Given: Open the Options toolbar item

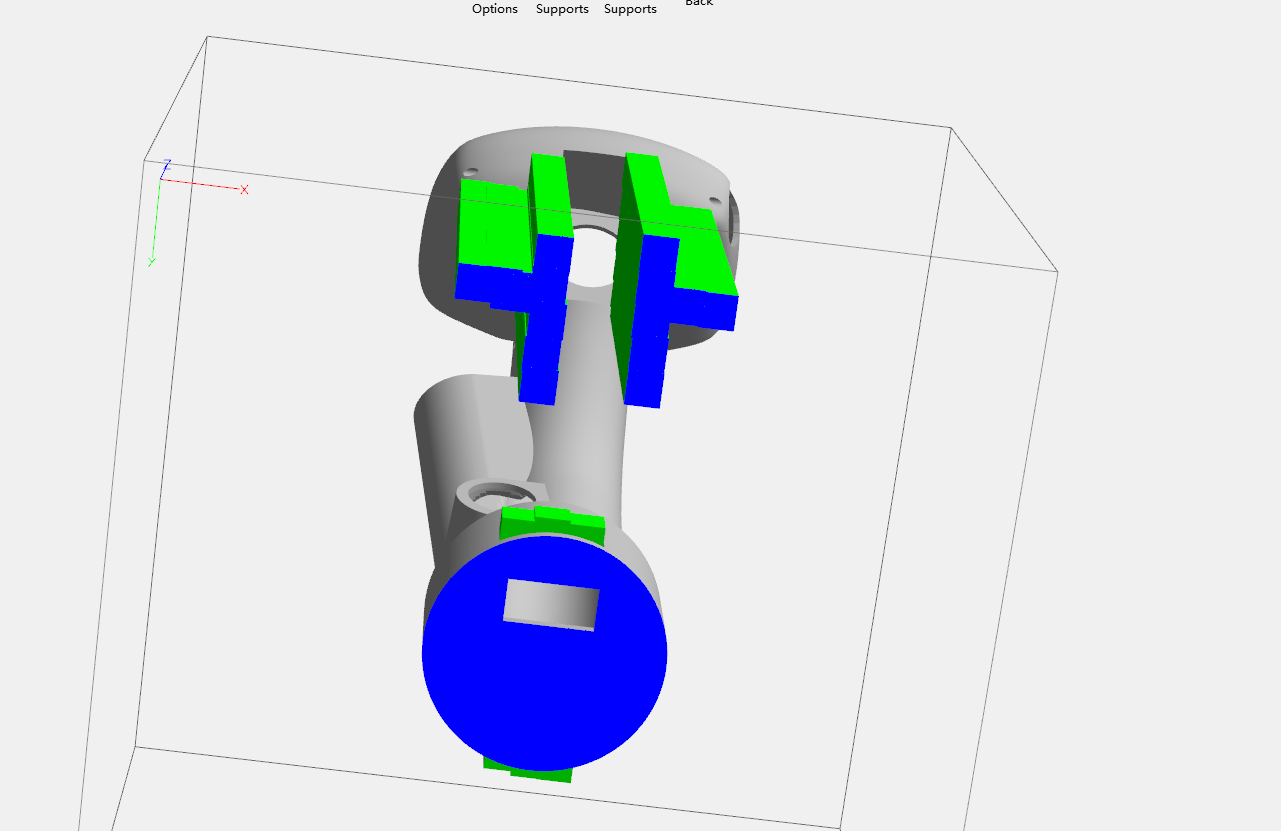Looking at the screenshot, I should point(495,9).
